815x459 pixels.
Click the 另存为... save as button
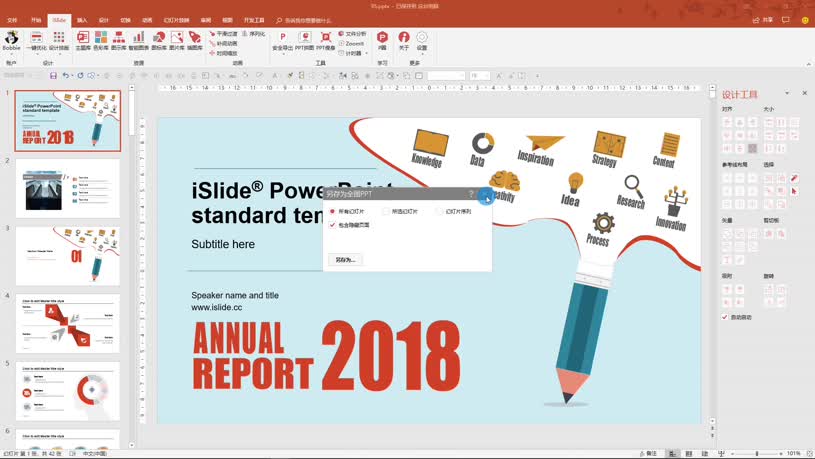345,259
